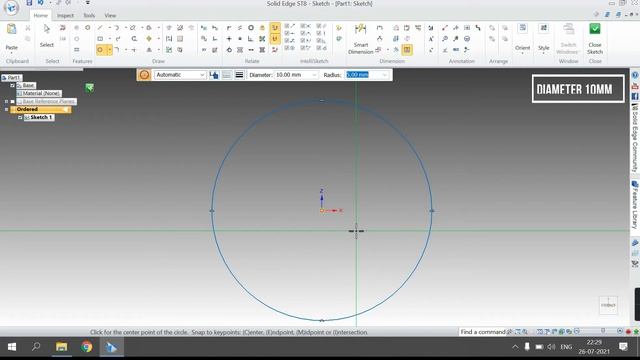Click the Save icon in quick access
Screen dimensions: 640x360
click(x=29, y=3)
